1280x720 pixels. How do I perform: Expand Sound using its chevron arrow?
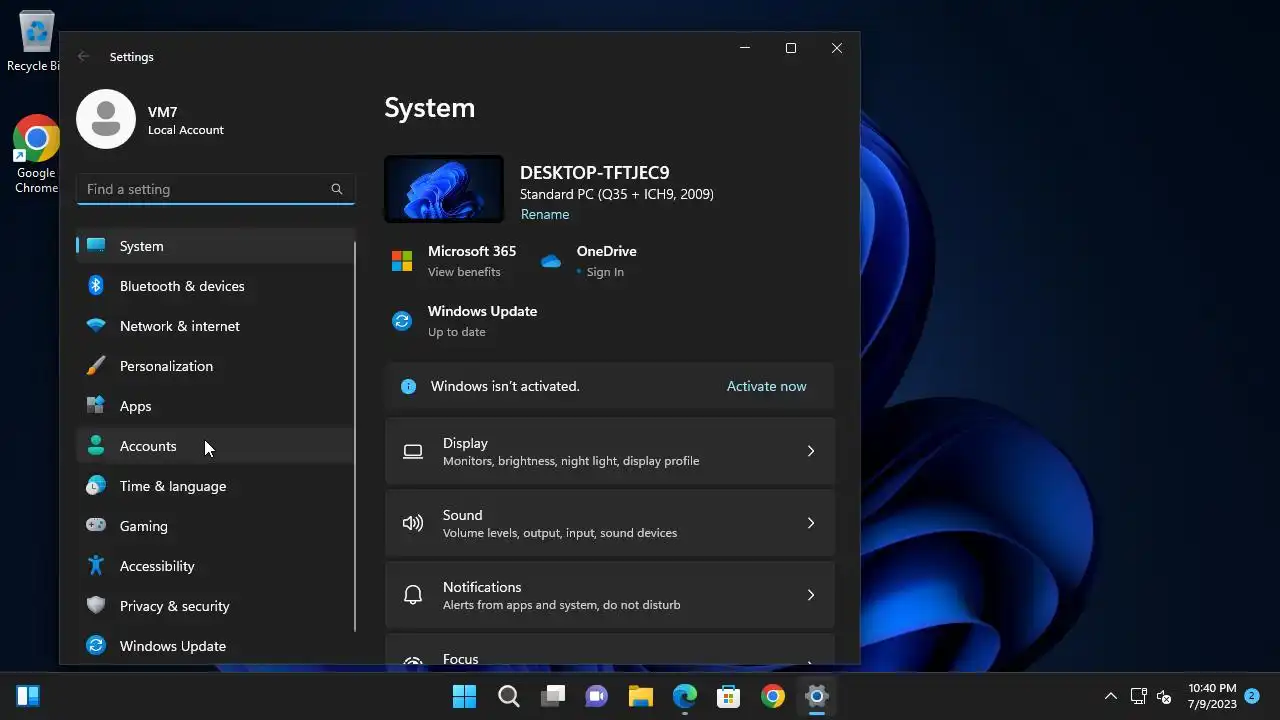click(811, 523)
